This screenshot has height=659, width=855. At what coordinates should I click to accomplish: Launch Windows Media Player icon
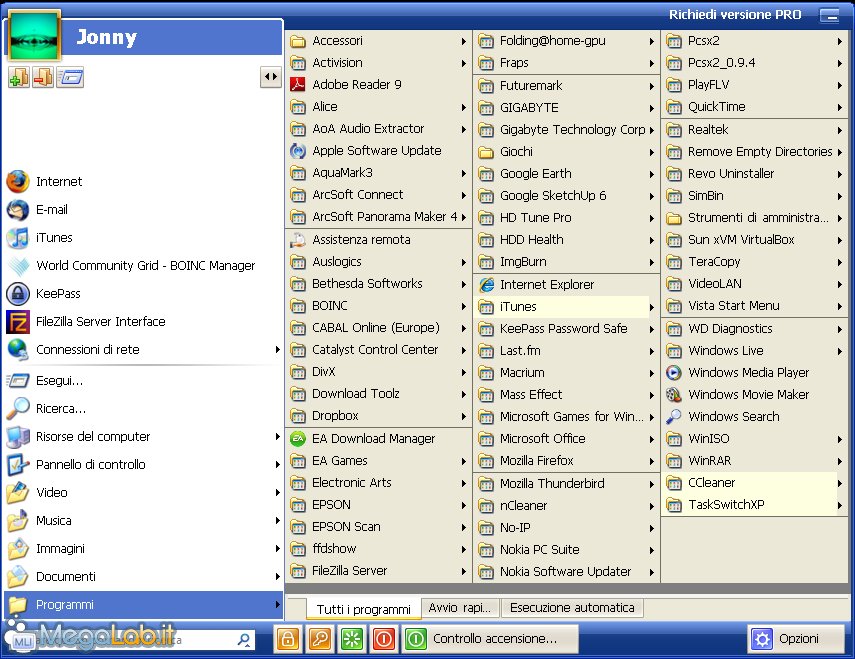674,373
